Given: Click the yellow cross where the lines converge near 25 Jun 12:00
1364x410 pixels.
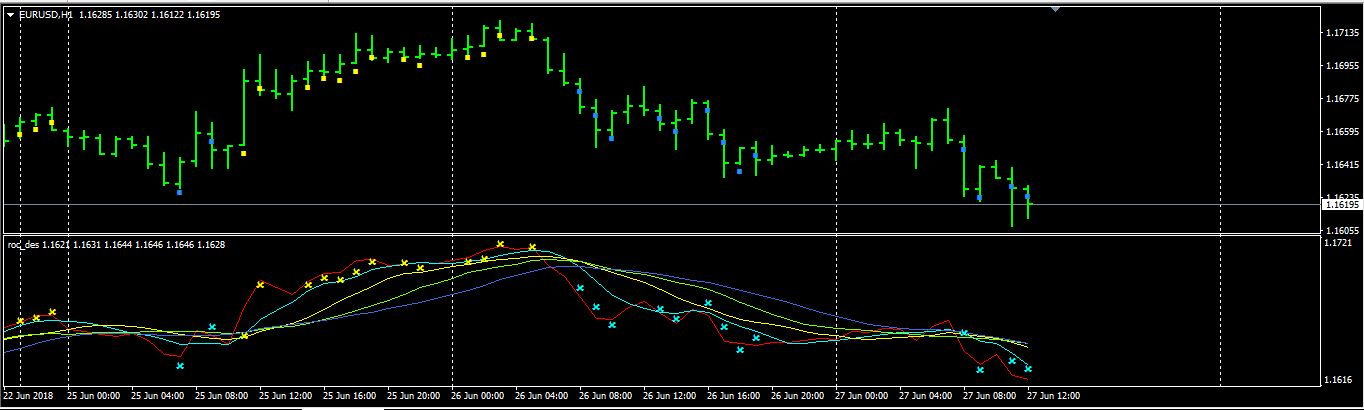Looking at the screenshot, I should [244, 335].
